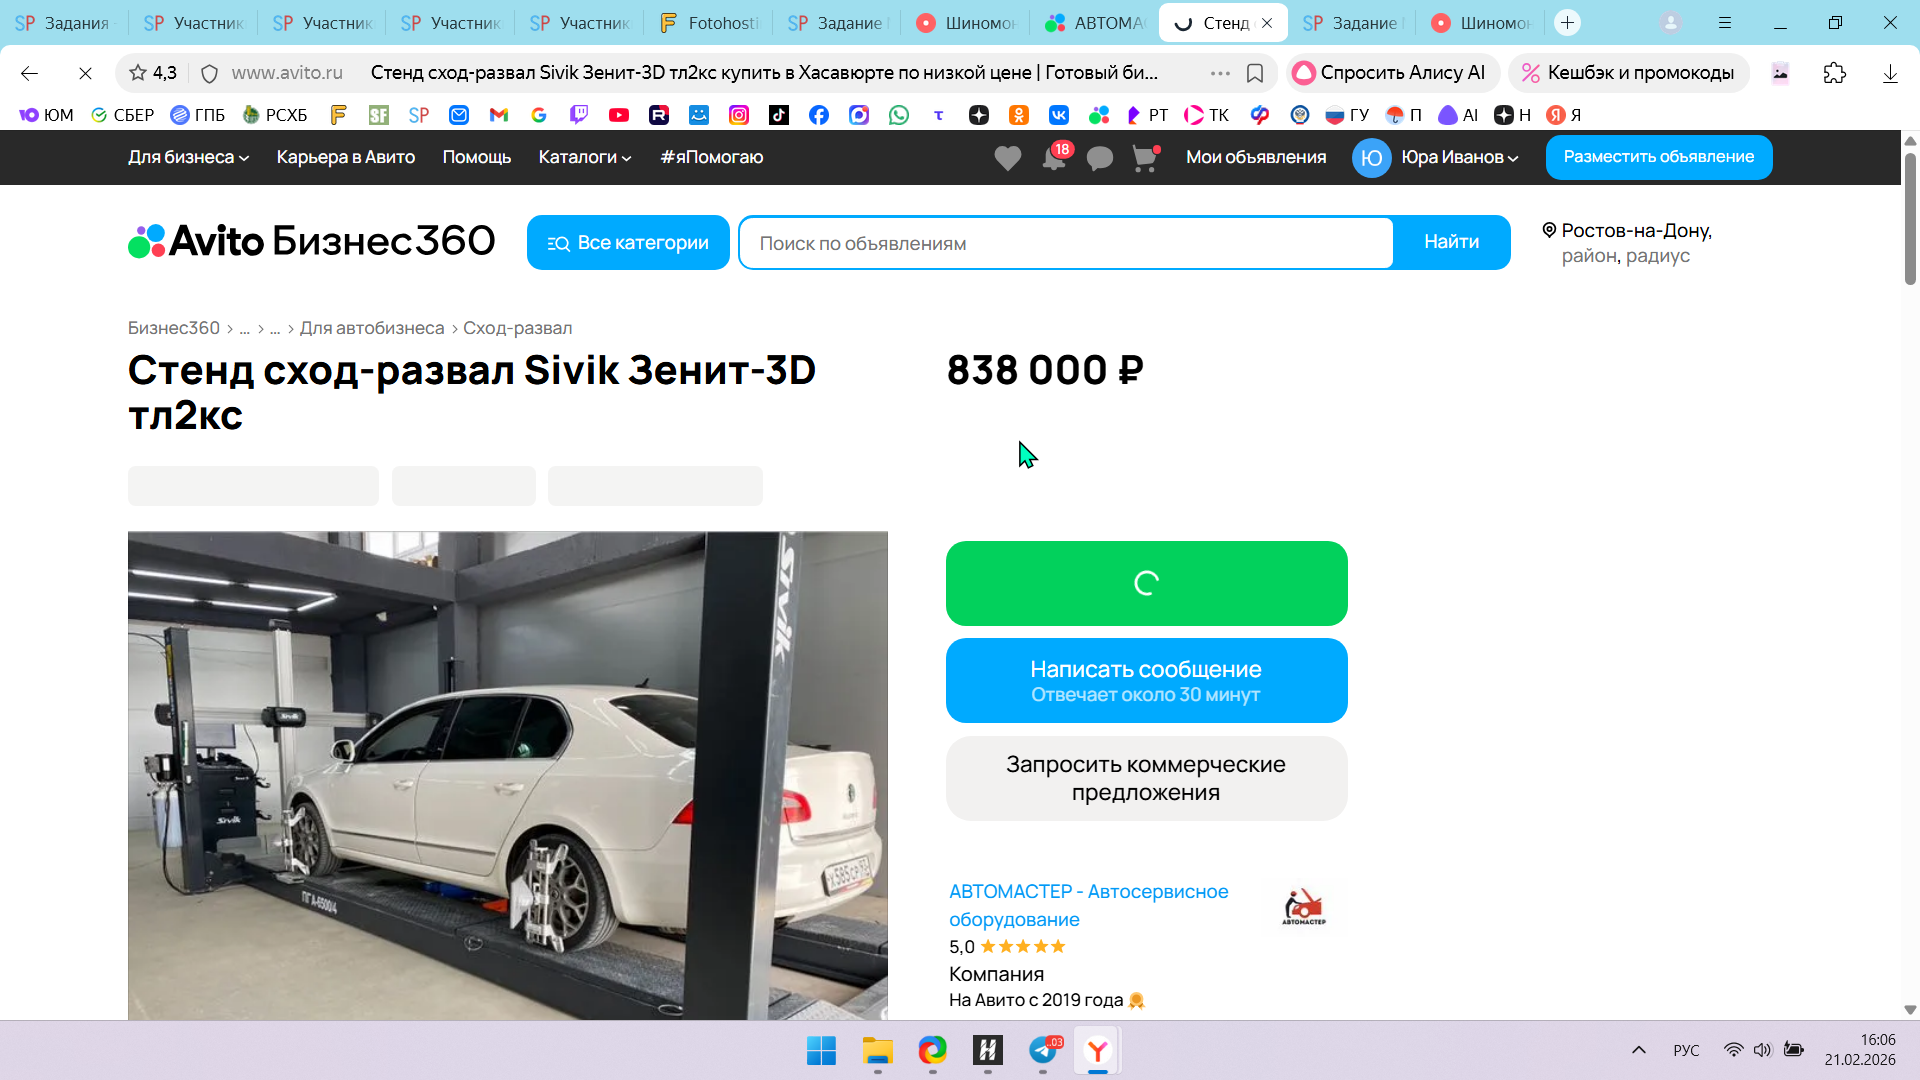Open the Юра Иванов profile dropdown

[1458, 157]
